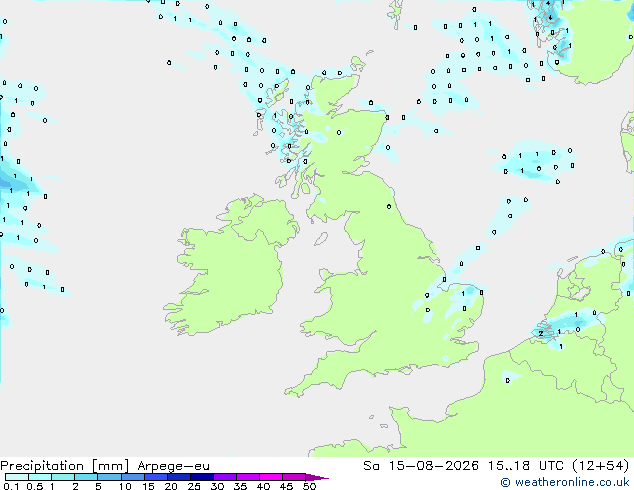Image resolution: width=634 pixels, height=490 pixels.
Task: Click the over-50 arrow end of legend
Action: (x=316, y=477)
